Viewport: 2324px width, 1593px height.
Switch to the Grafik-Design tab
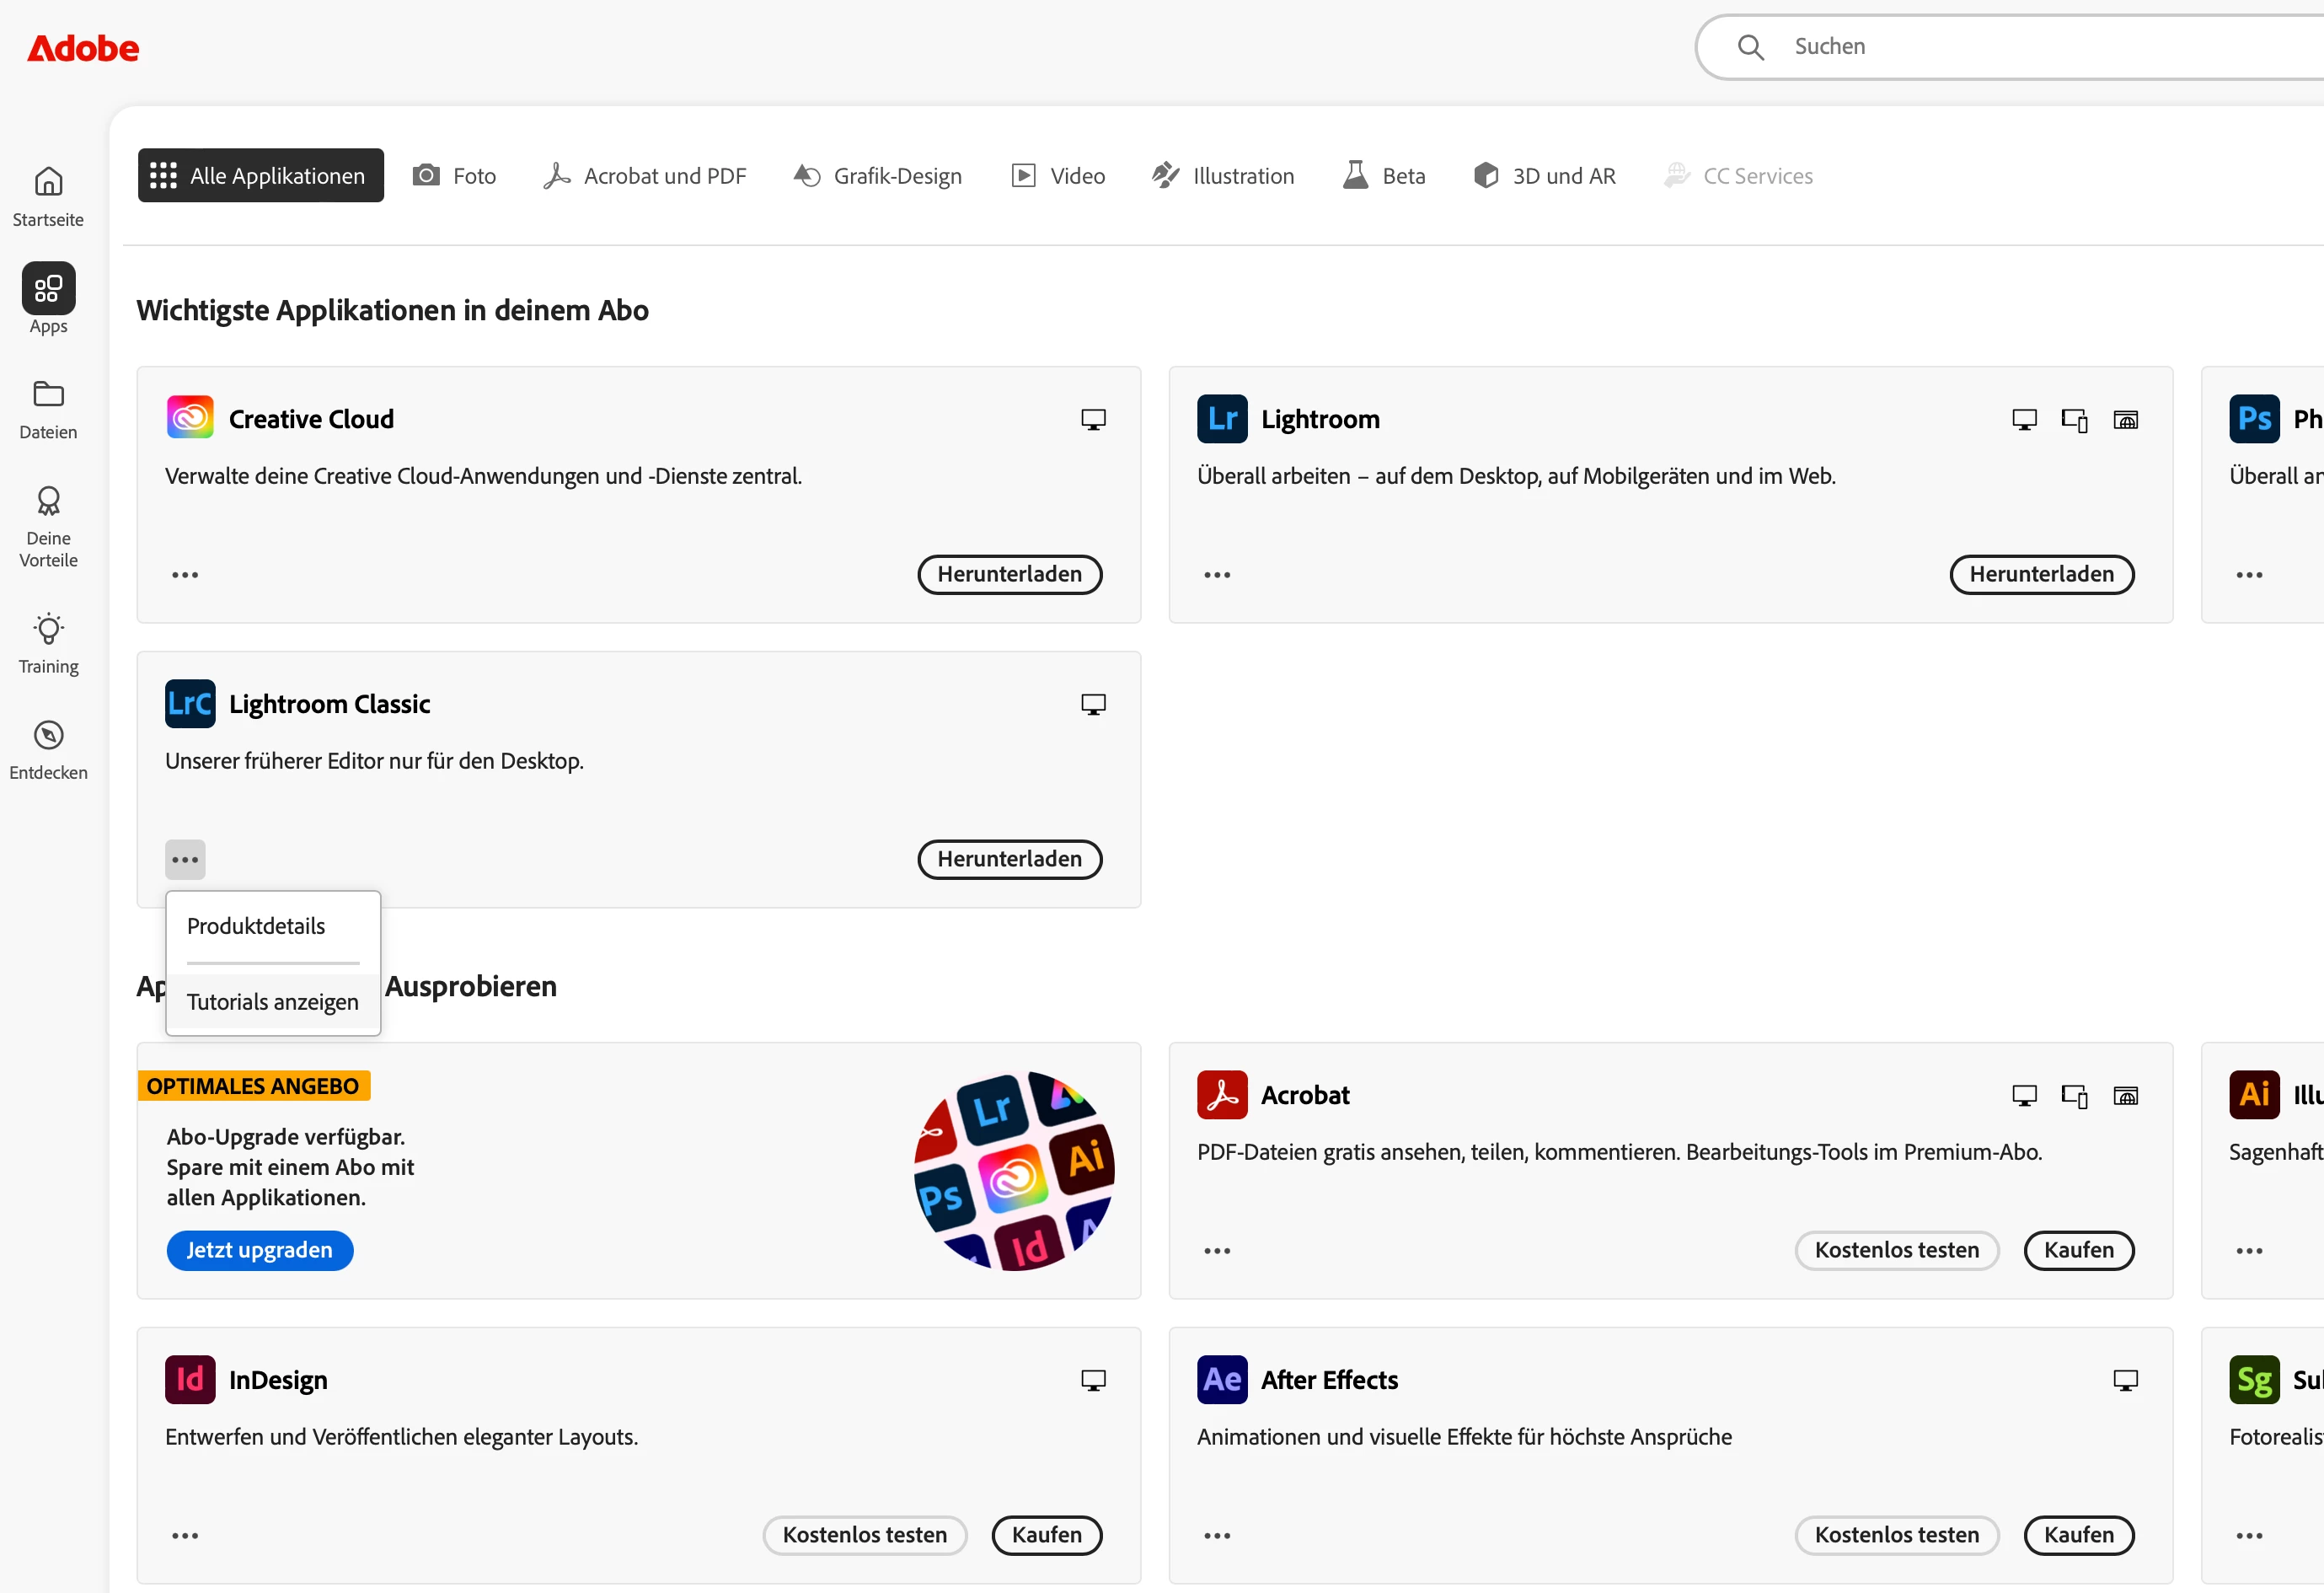tap(877, 176)
